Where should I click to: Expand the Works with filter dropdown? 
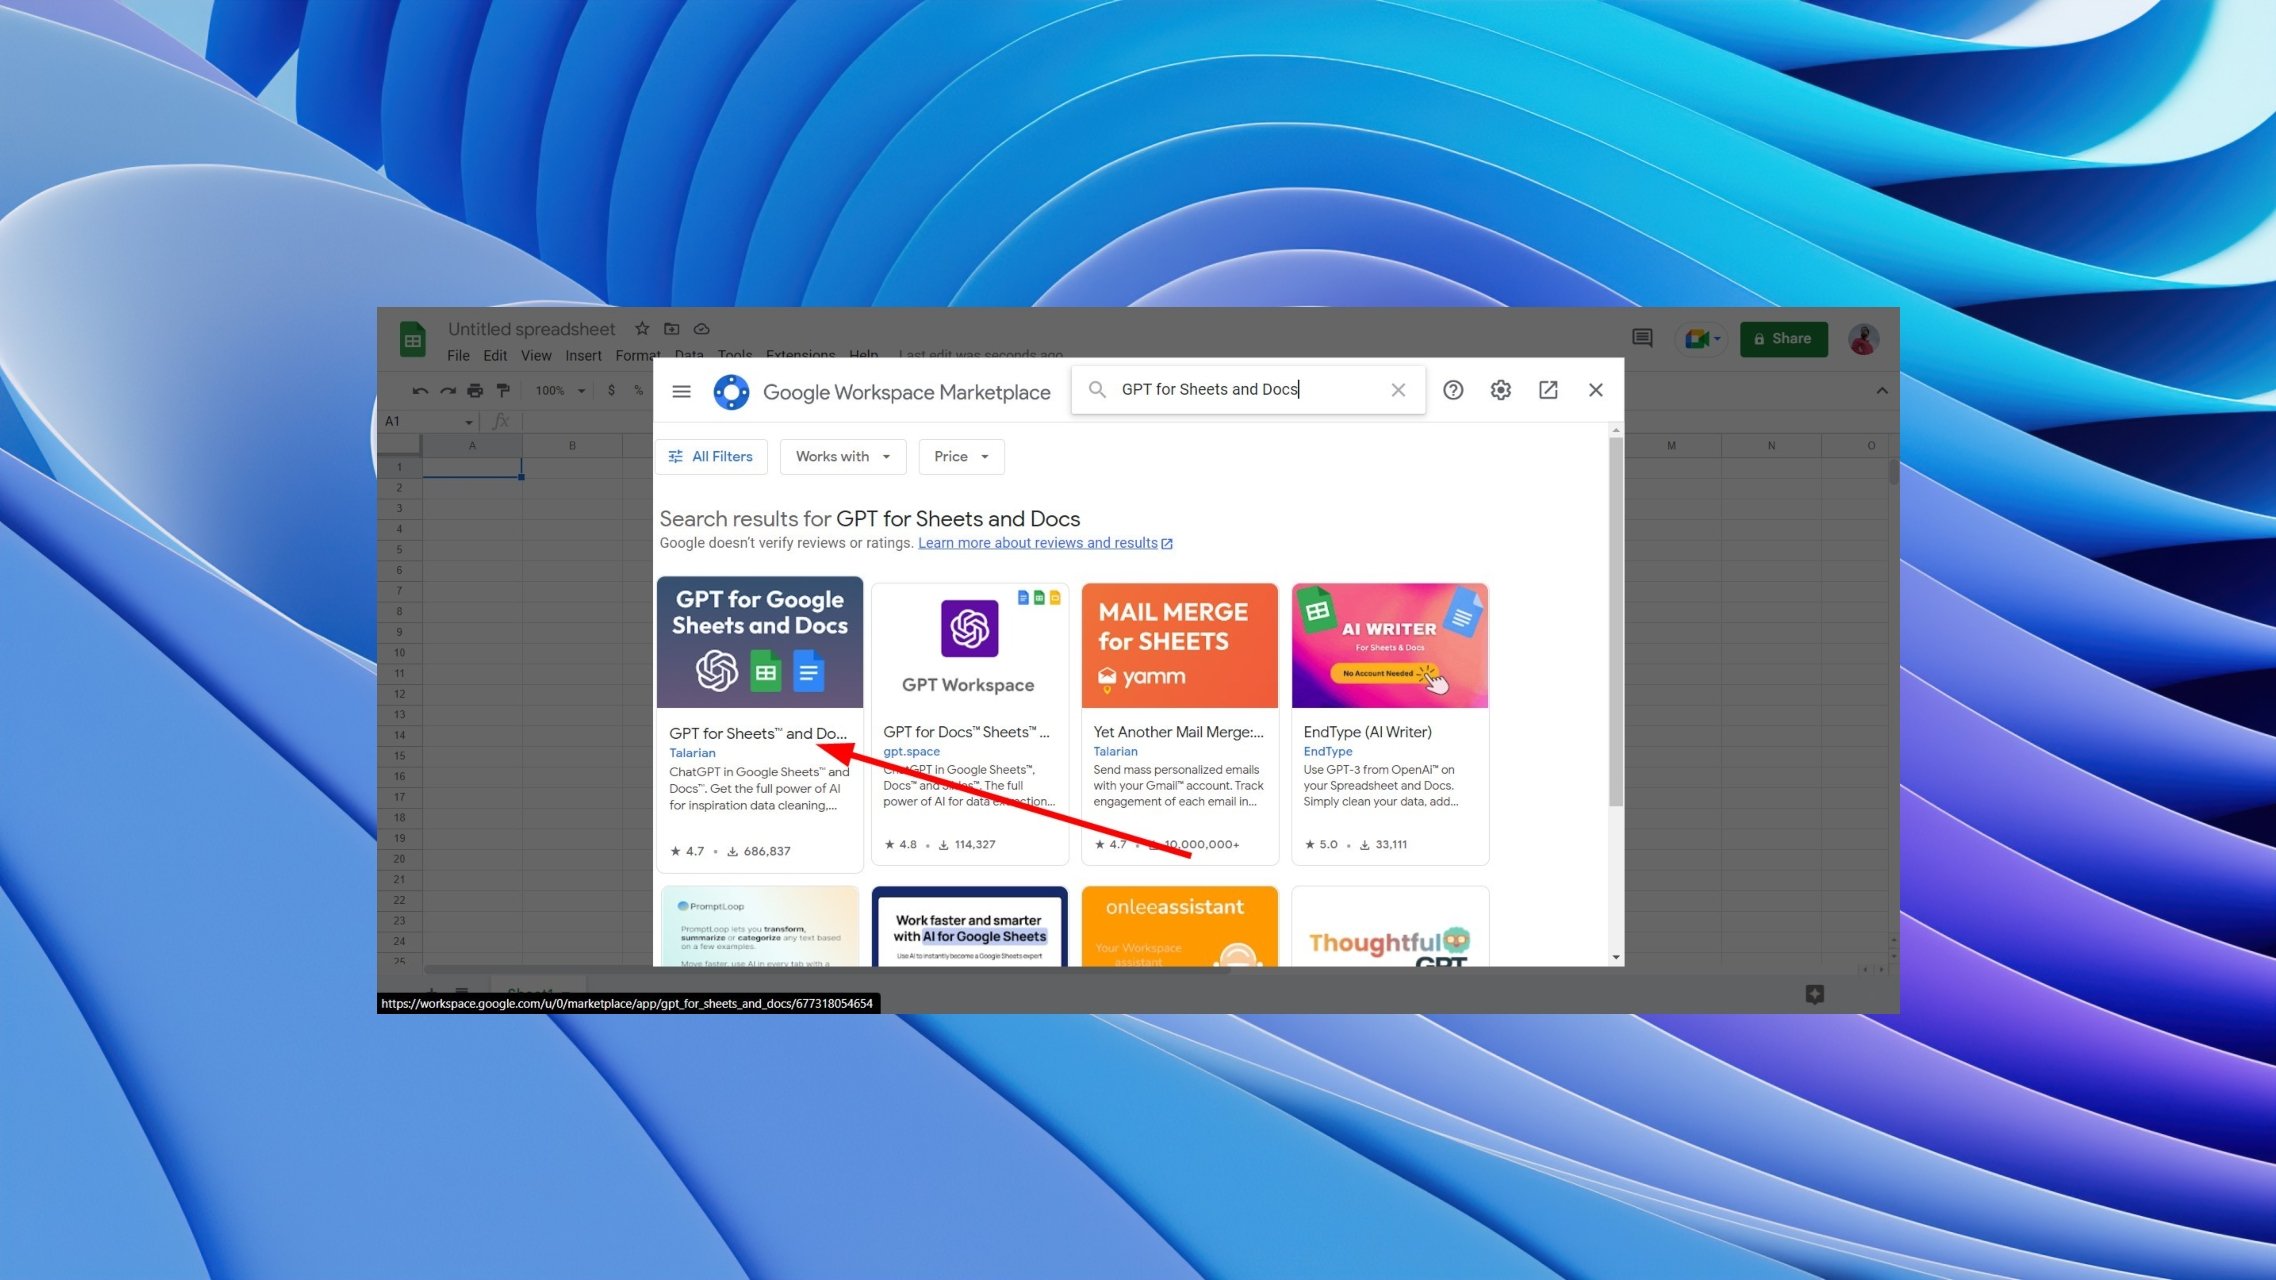[843, 456]
